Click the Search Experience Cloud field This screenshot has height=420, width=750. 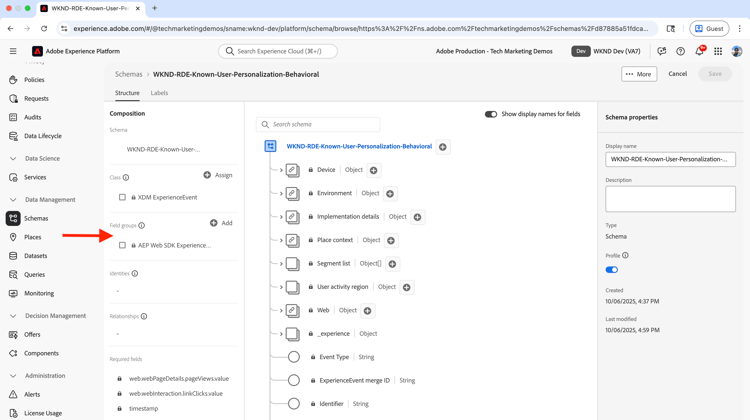(x=278, y=51)
